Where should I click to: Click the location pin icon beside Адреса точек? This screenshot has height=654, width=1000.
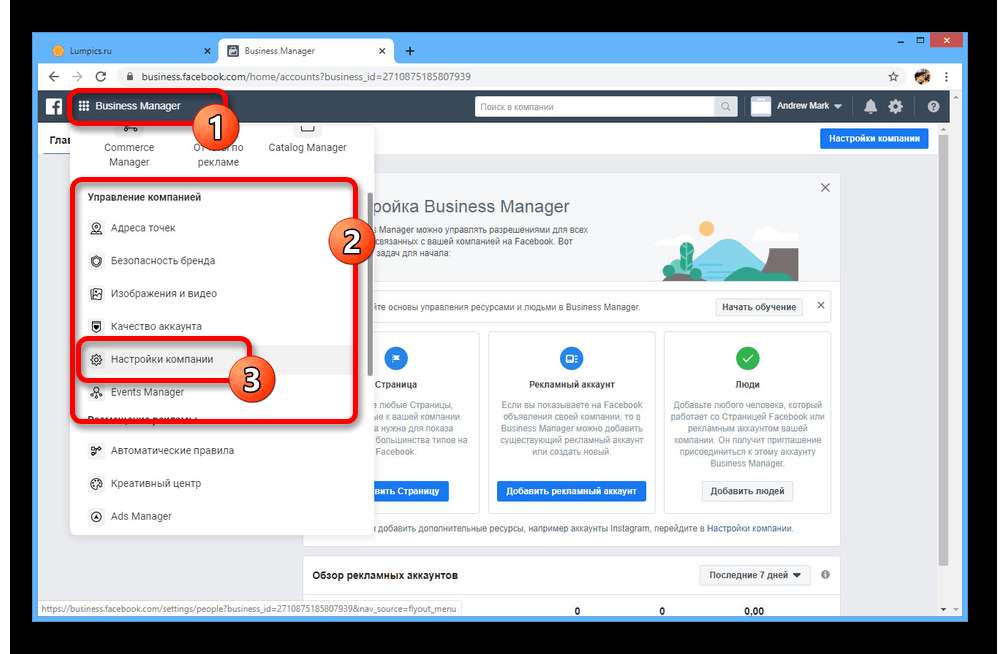96,228
